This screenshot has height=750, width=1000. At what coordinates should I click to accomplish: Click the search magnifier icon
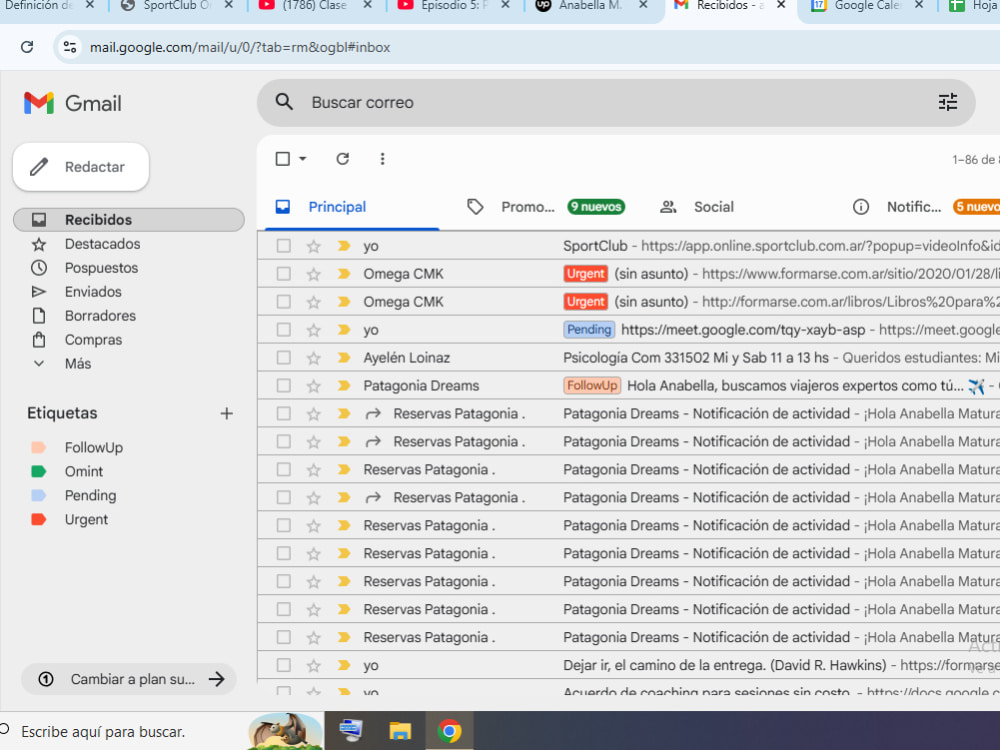[284, 102]
